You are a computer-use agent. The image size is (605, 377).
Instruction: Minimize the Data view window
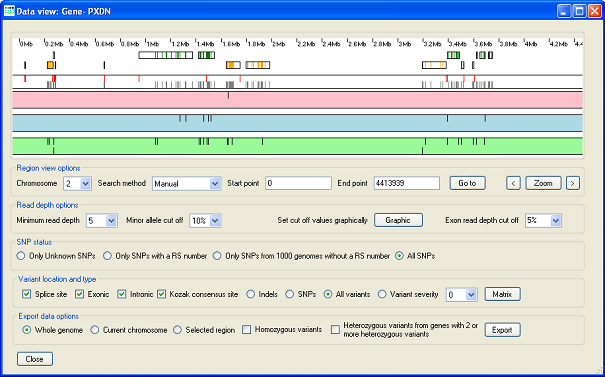(564, 11)
